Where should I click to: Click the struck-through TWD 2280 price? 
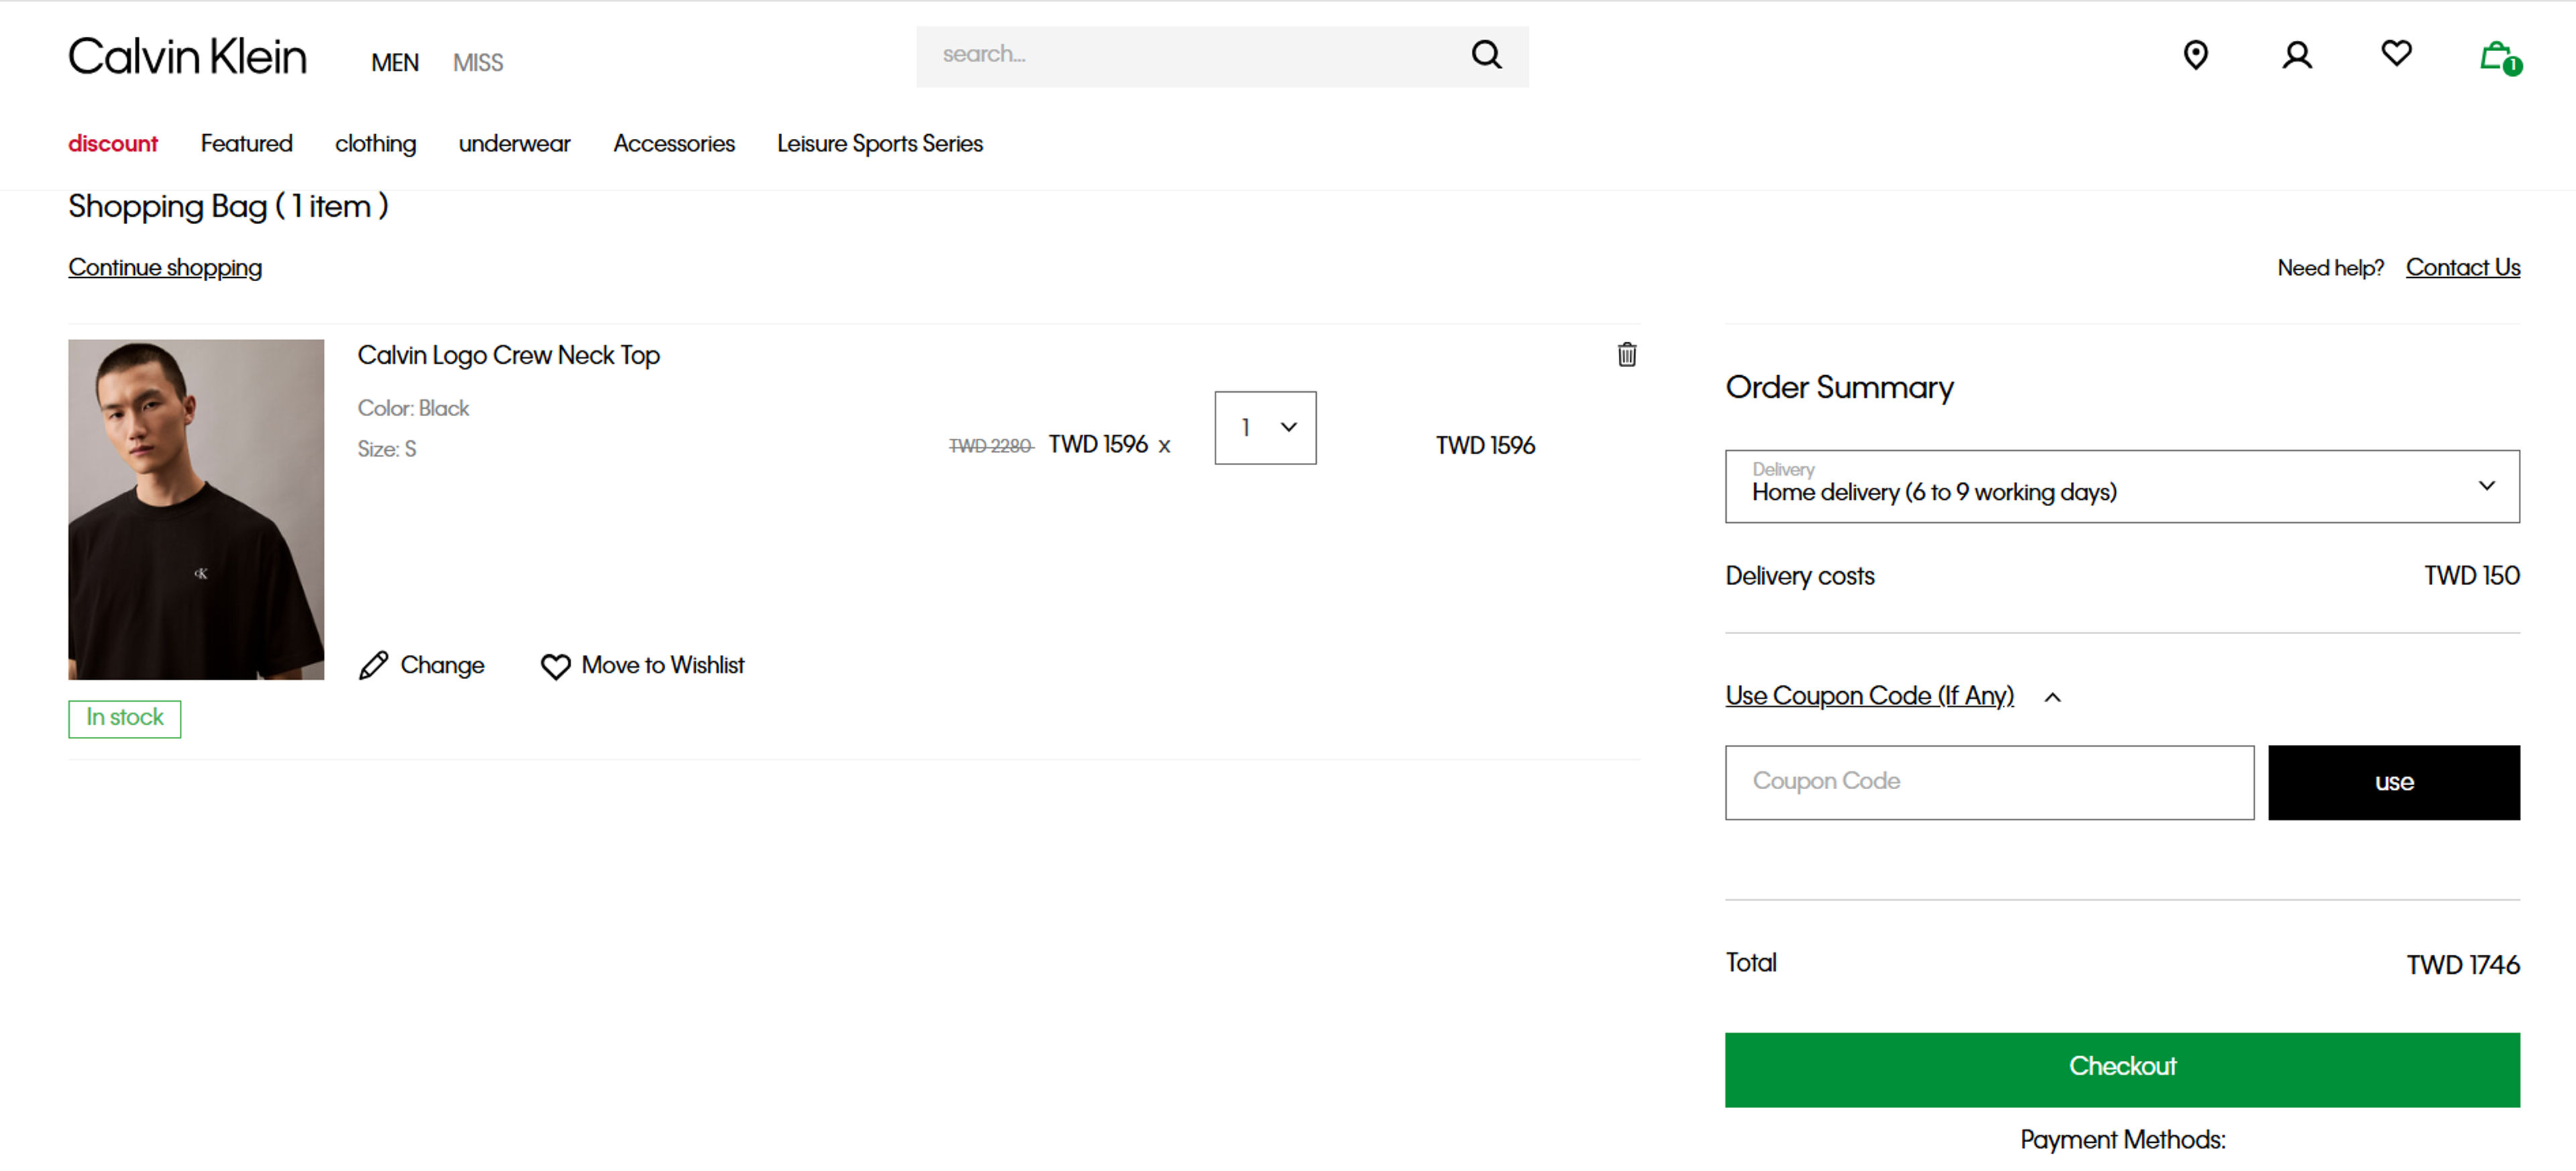tap(990, 447)
